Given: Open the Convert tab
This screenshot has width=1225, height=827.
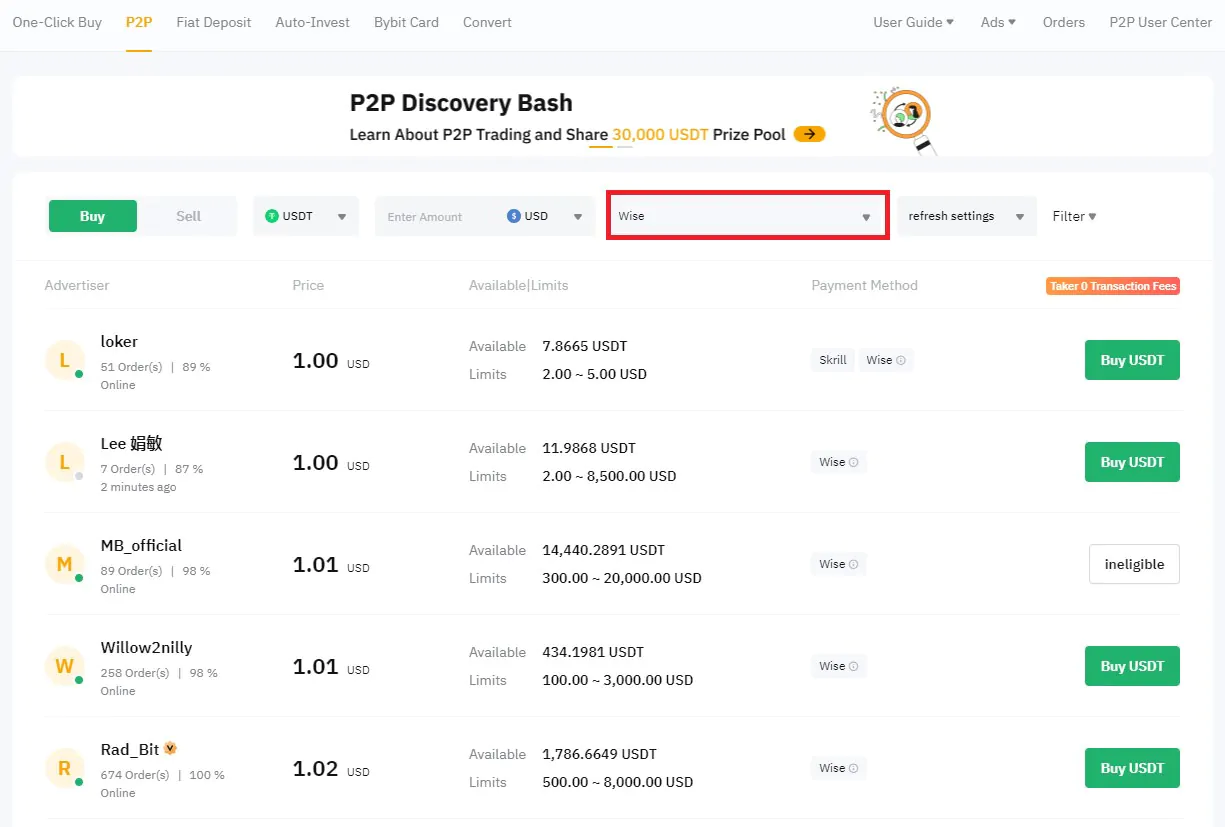Looking at the screenshot, I should coord(487,22).
